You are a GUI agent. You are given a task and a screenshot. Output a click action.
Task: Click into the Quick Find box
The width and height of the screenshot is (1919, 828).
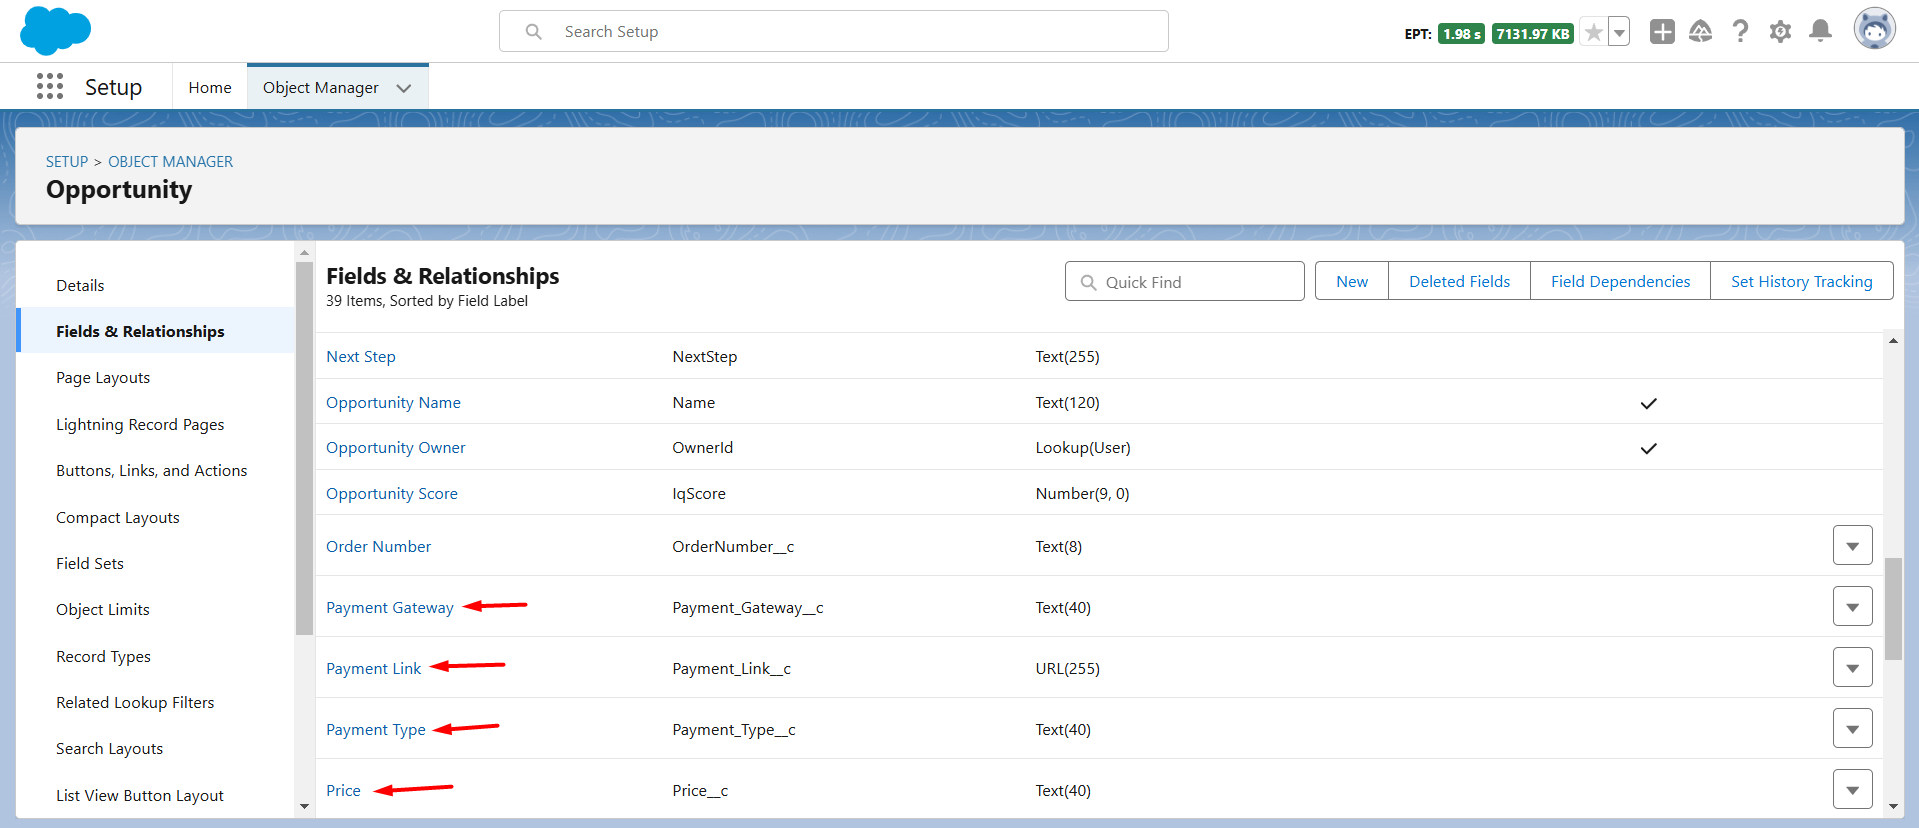click(1185, 281)
